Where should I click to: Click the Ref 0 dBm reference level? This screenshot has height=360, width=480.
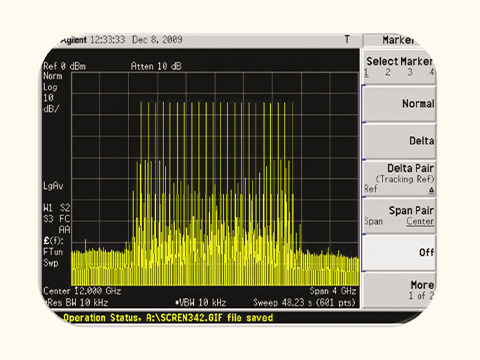[x=64, y=66]
